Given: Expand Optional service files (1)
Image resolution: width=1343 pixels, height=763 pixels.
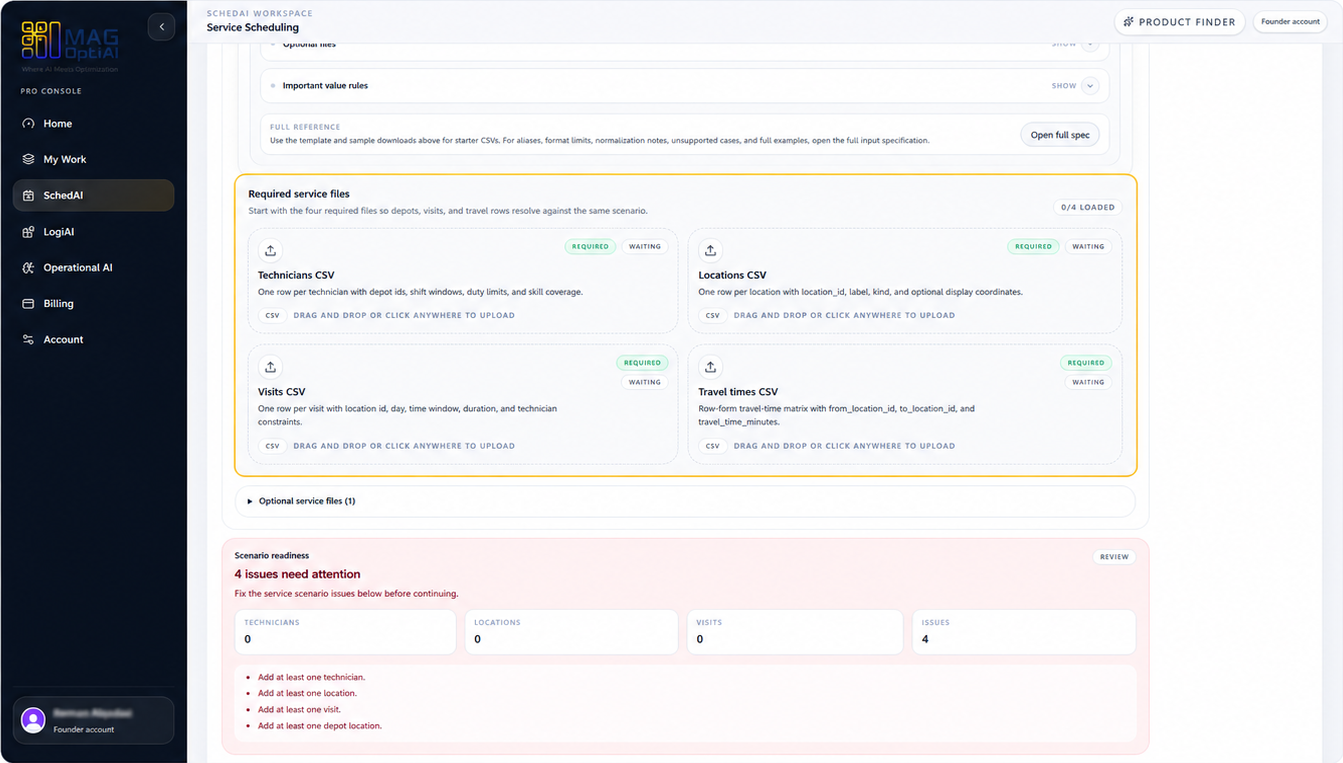Looking at the screenshot, I should click(x=685, y=501).
